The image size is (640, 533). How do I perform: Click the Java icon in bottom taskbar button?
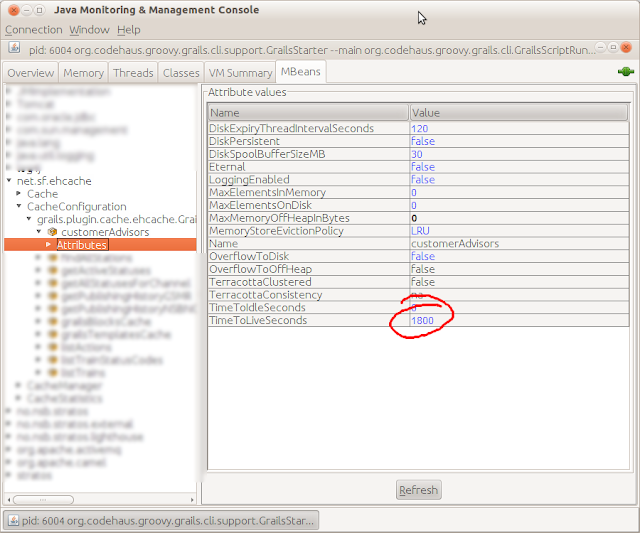(13, 520)
